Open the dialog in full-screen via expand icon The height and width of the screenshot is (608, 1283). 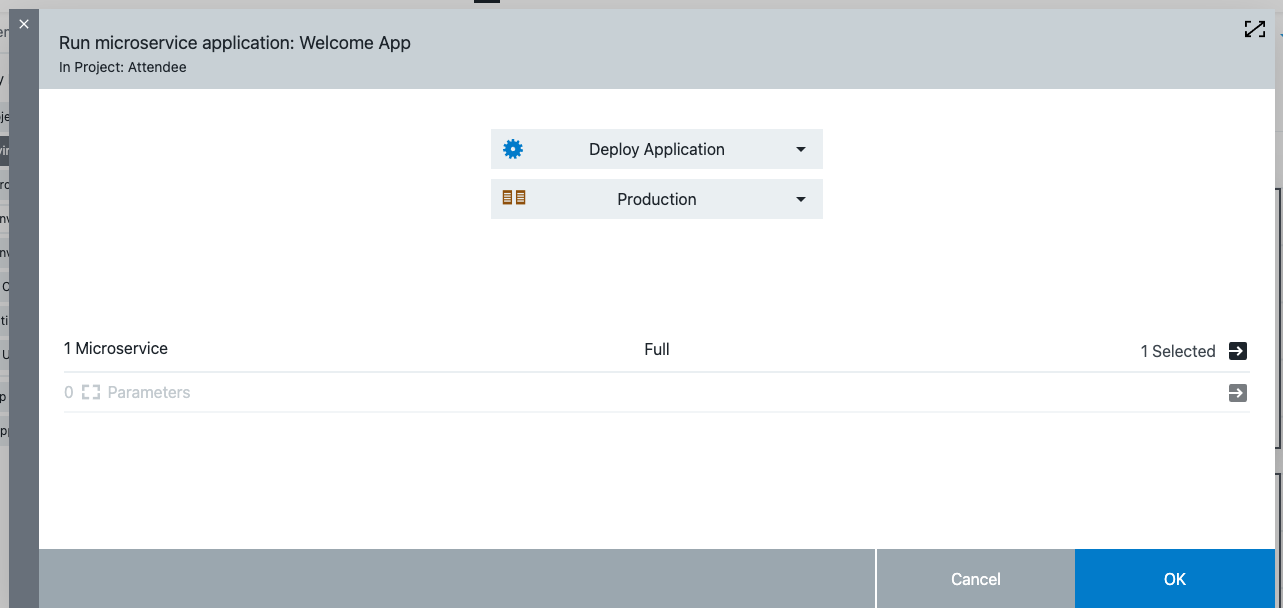pyautogui.click(x=1254, y=29)
